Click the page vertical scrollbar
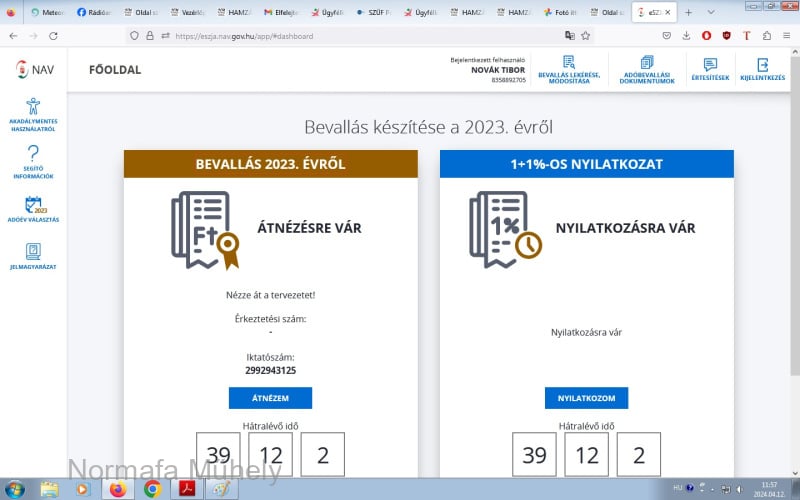 795,214
